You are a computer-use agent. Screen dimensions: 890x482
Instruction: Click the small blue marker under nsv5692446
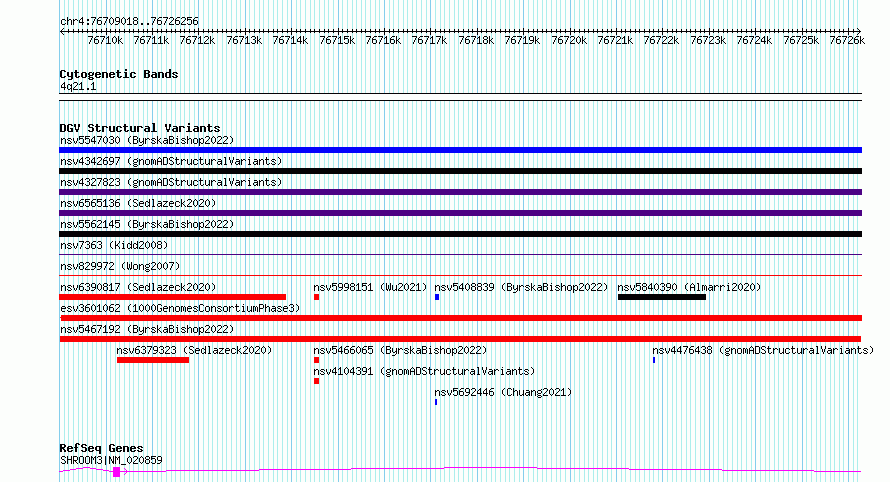[436, 402]
